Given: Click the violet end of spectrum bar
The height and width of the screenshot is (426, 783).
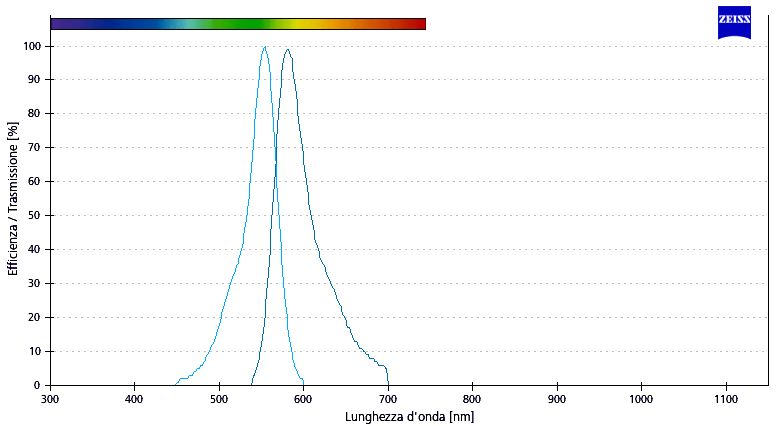Looking at the screenshot, I should (58, 24).
